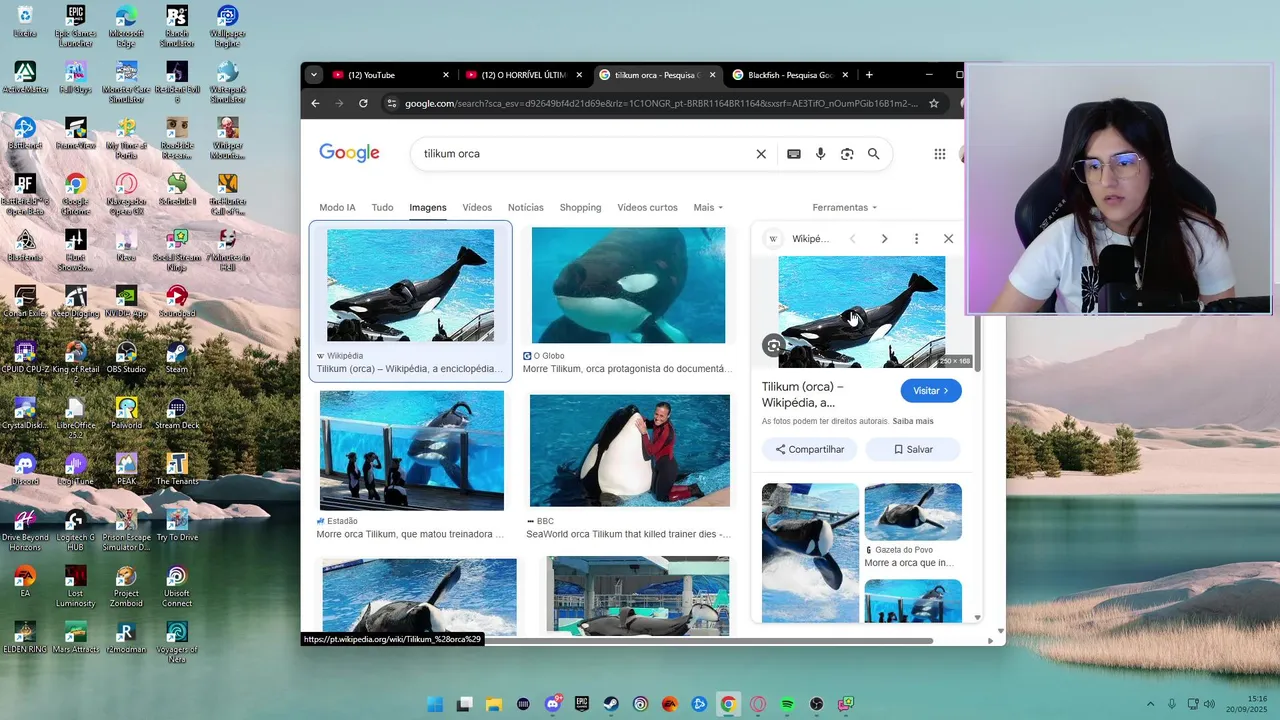This screenshot has width=1280, height=720.
Task: Select the Vídeos results tab
Action: (477, 208)
